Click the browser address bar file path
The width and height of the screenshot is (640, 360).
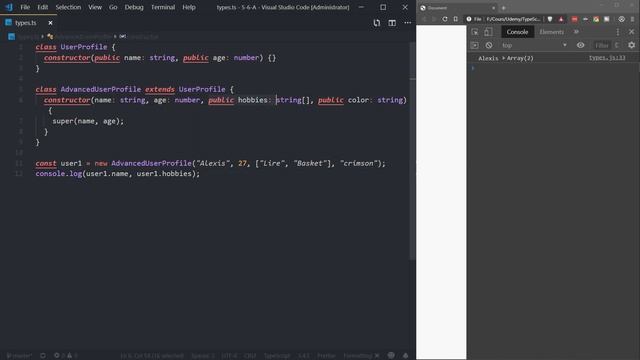pos(513,19)
